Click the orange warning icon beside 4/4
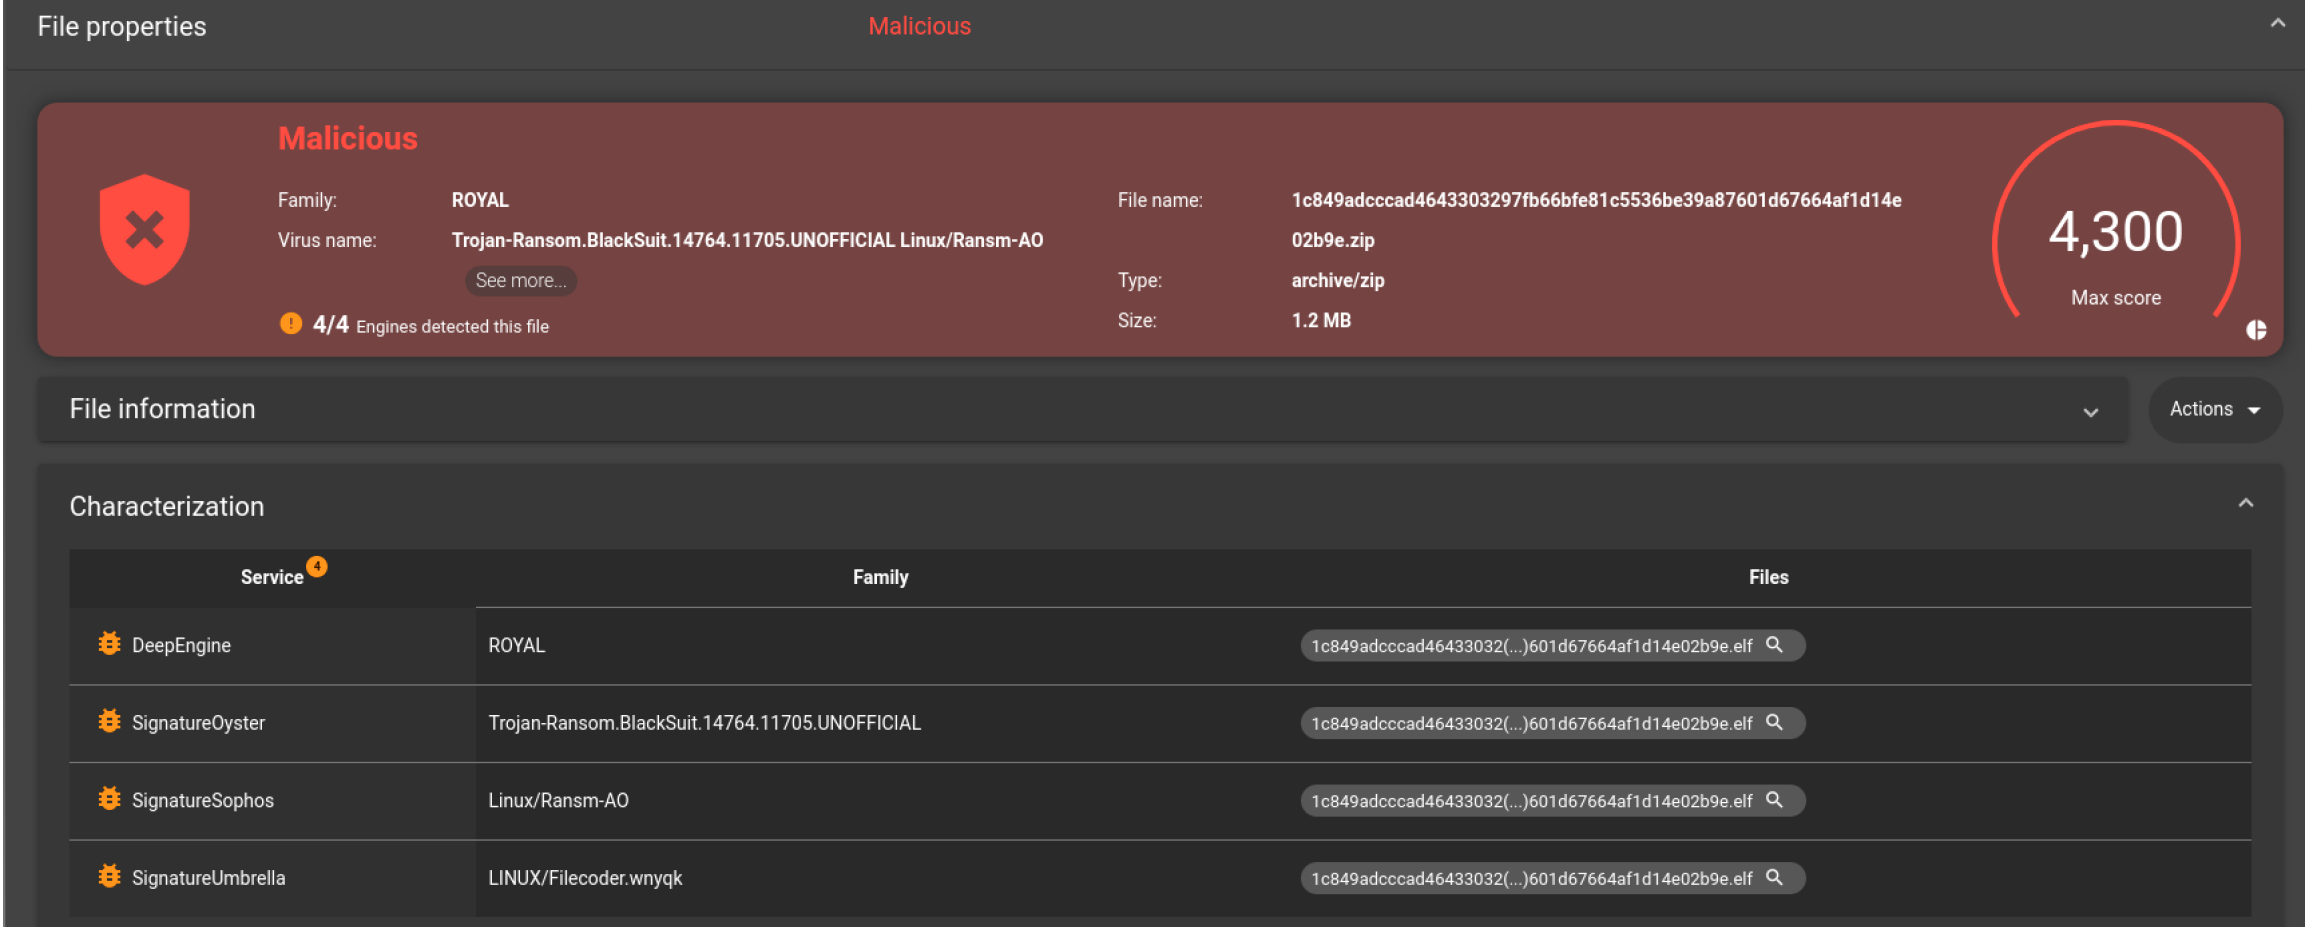Image resolution: width=2305 pixels, height=927 pixels. pyautogui.click(x=291, y=324)
